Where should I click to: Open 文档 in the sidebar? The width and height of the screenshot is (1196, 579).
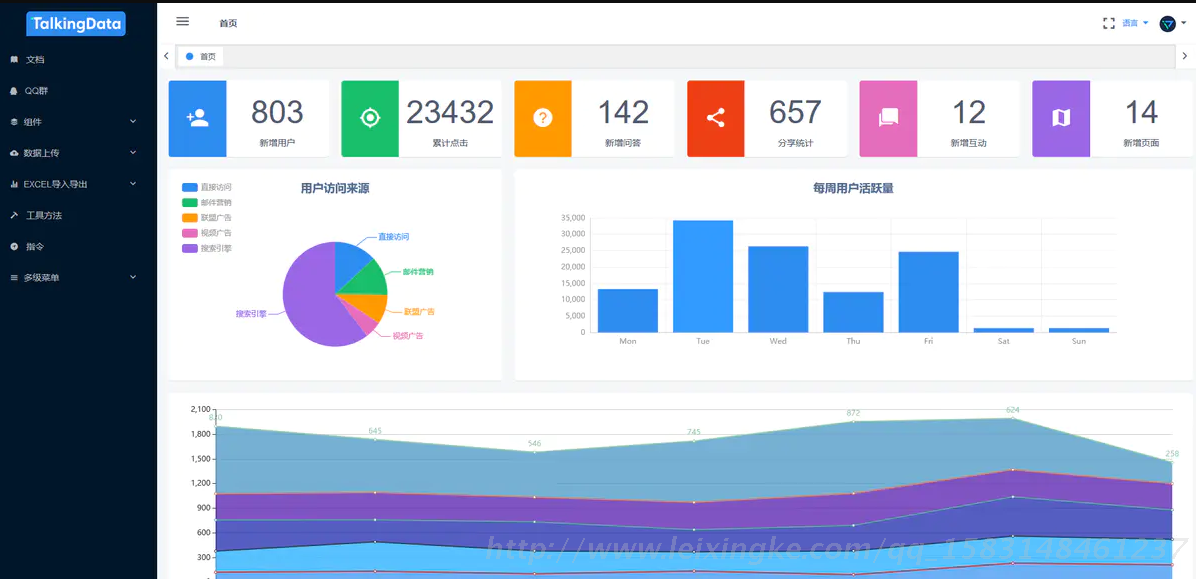coord(35,60)
